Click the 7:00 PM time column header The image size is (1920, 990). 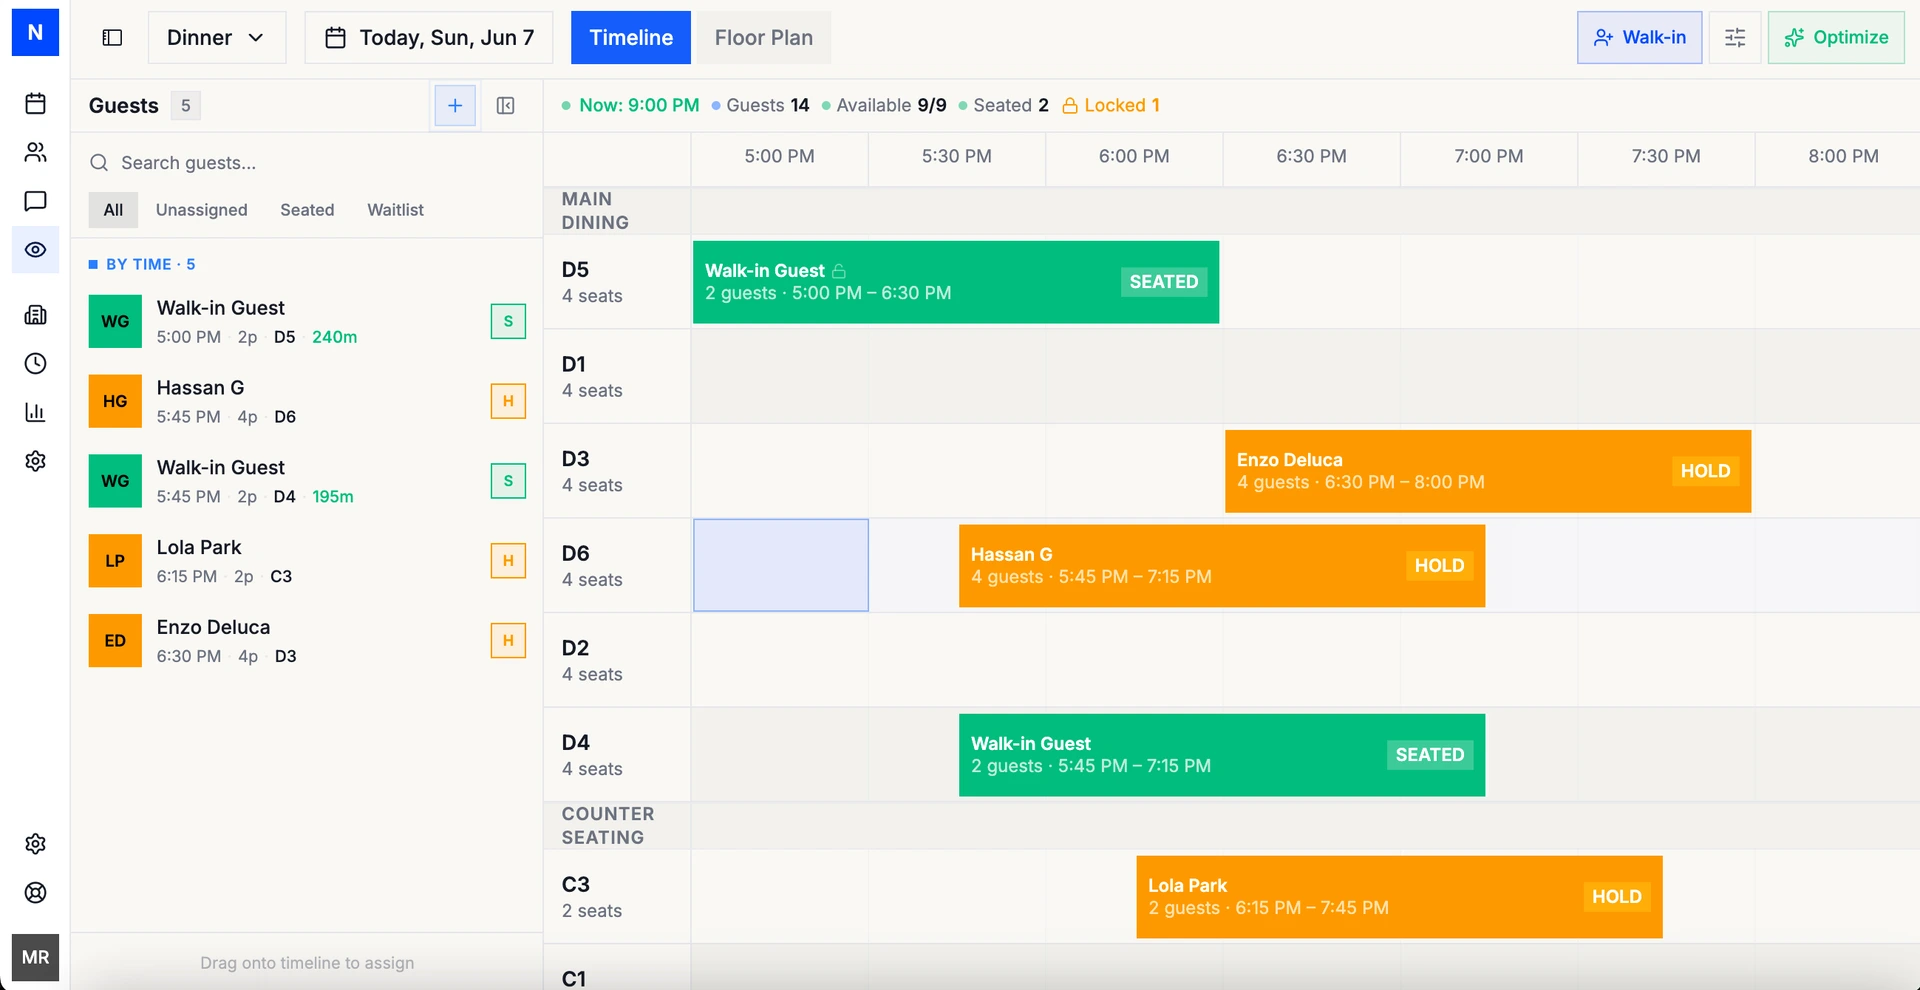point(1488,156)
